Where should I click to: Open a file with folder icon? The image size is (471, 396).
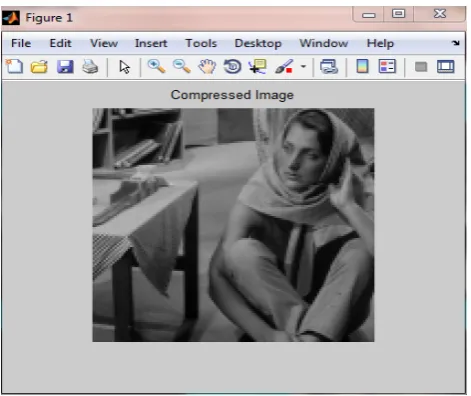click(39, 67)
